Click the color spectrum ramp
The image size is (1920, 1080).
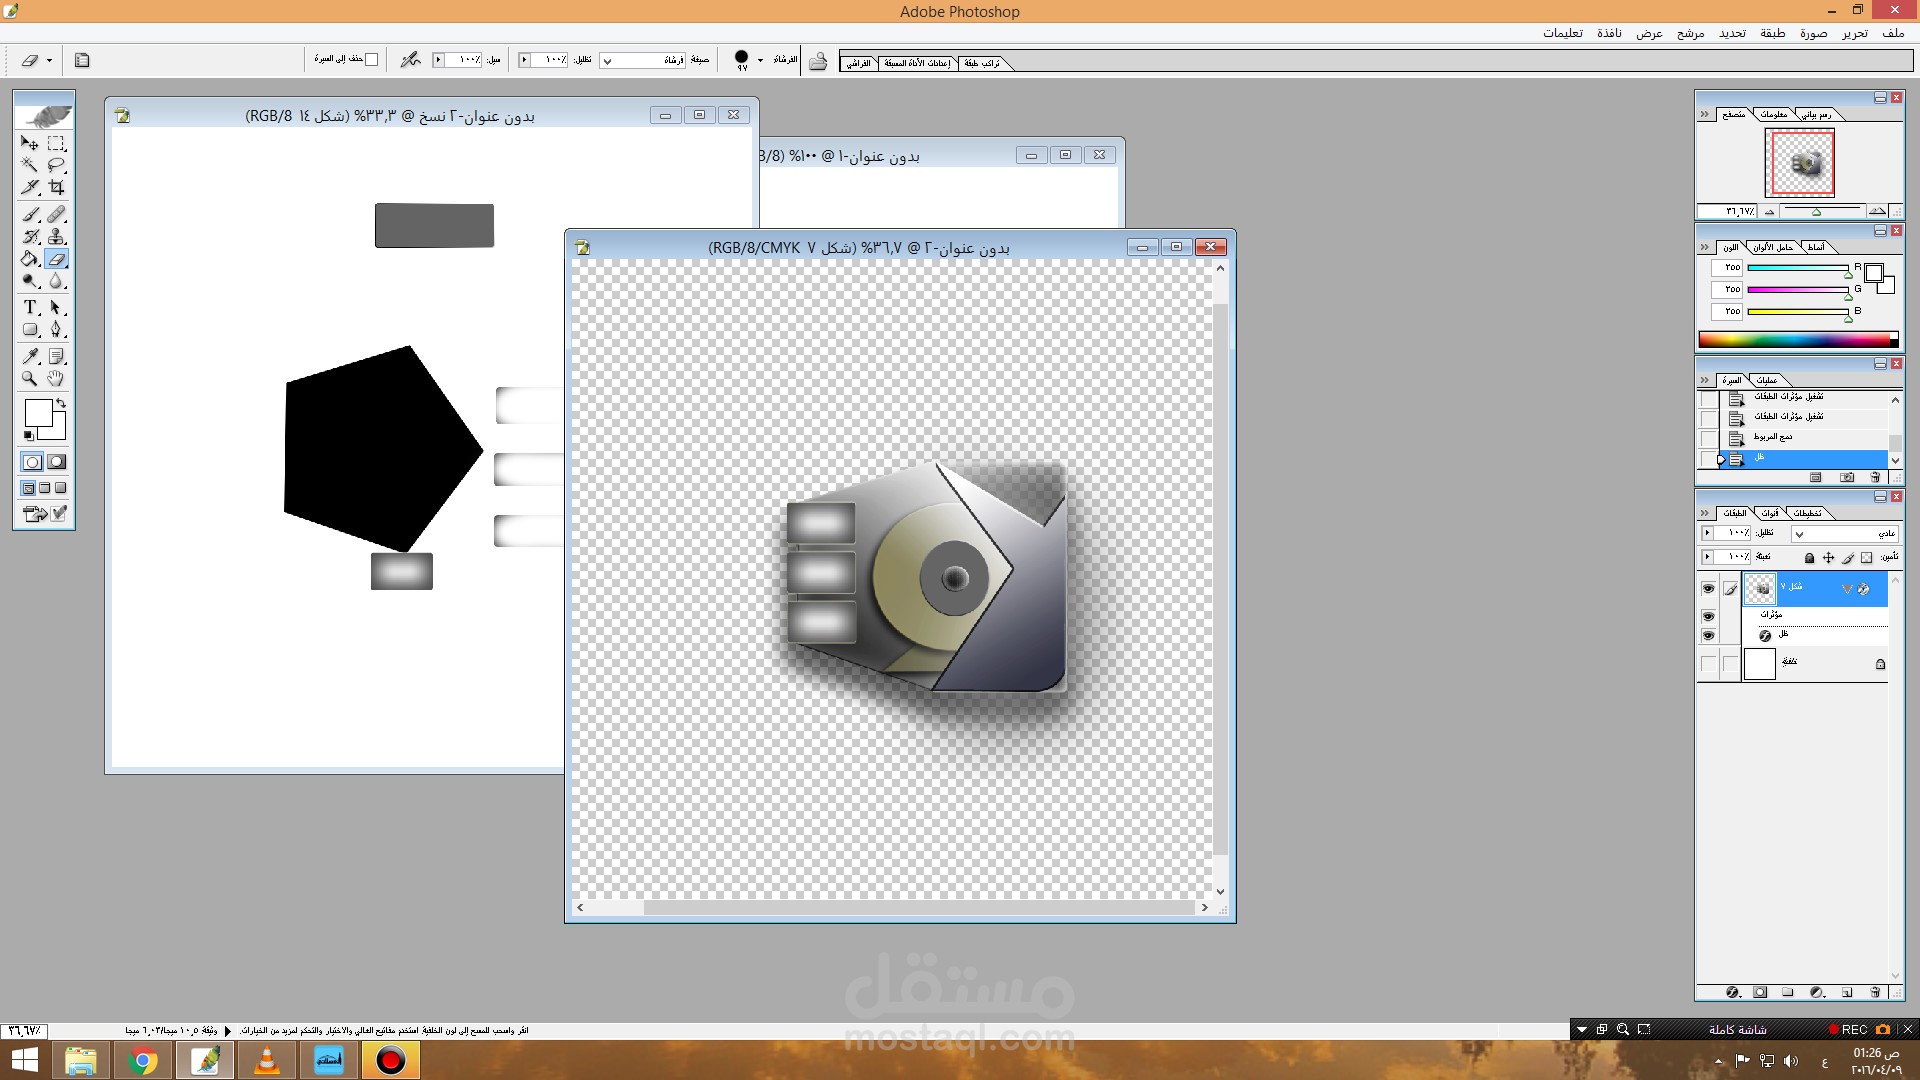coord(1798,340)
